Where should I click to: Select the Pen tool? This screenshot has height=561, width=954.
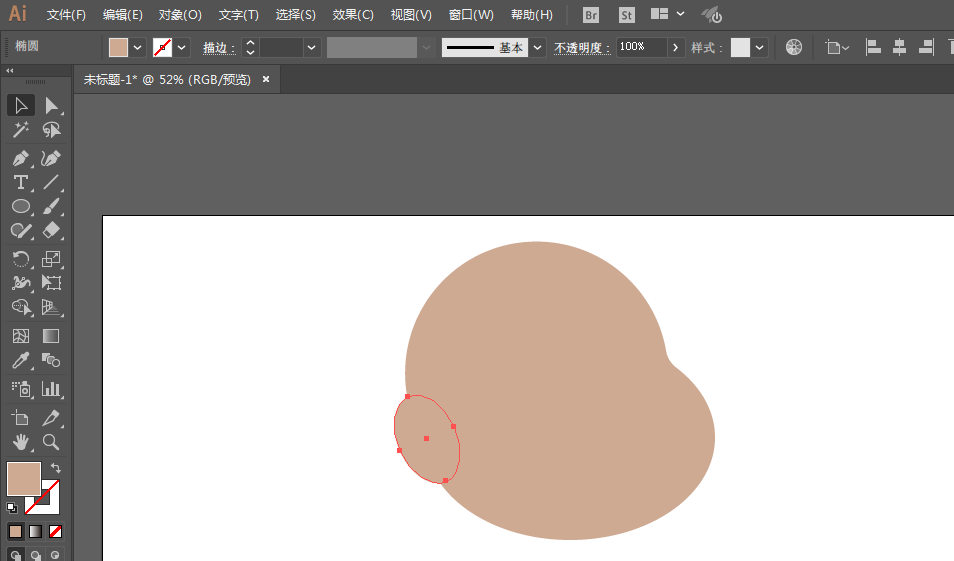[x=20, y=158]
